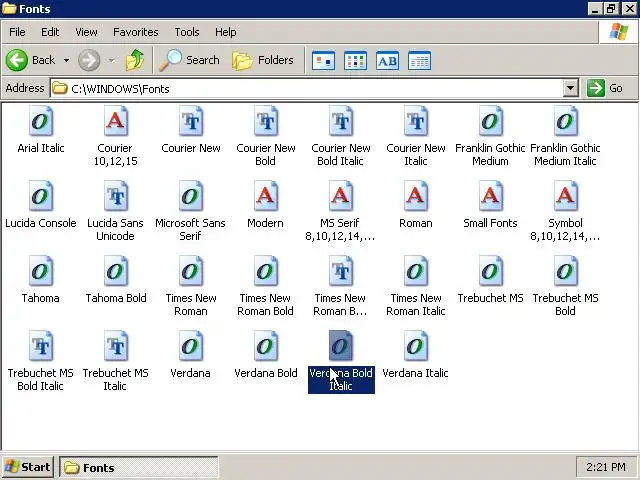Select the Small Fonts icon
The image size is (640, 480).
[490, 196]
